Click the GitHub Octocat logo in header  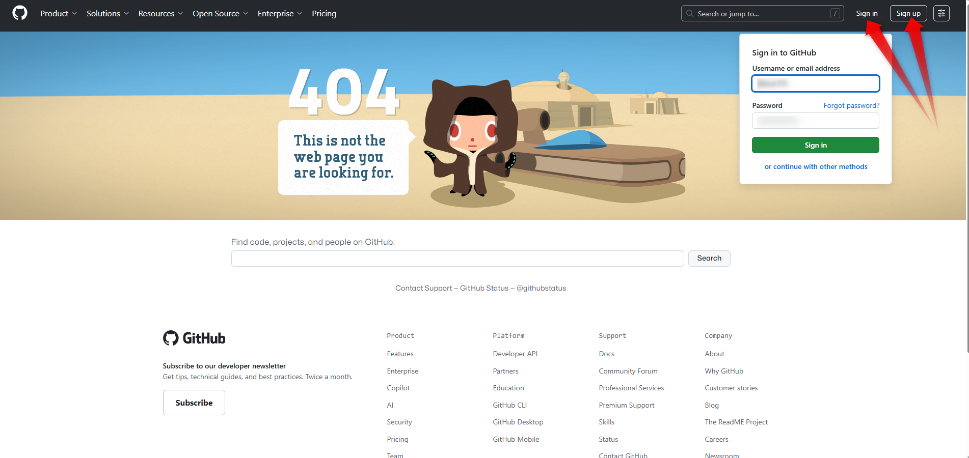(20, 14)
